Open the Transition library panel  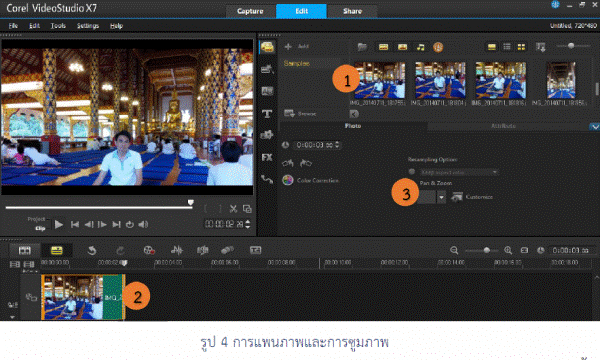coord(267,91)
